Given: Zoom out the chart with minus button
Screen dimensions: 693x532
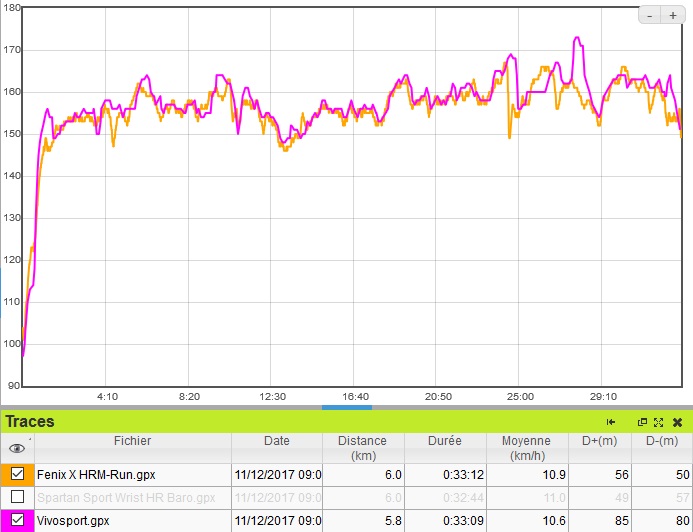Looking at the screenshot, I should (650, 16).
